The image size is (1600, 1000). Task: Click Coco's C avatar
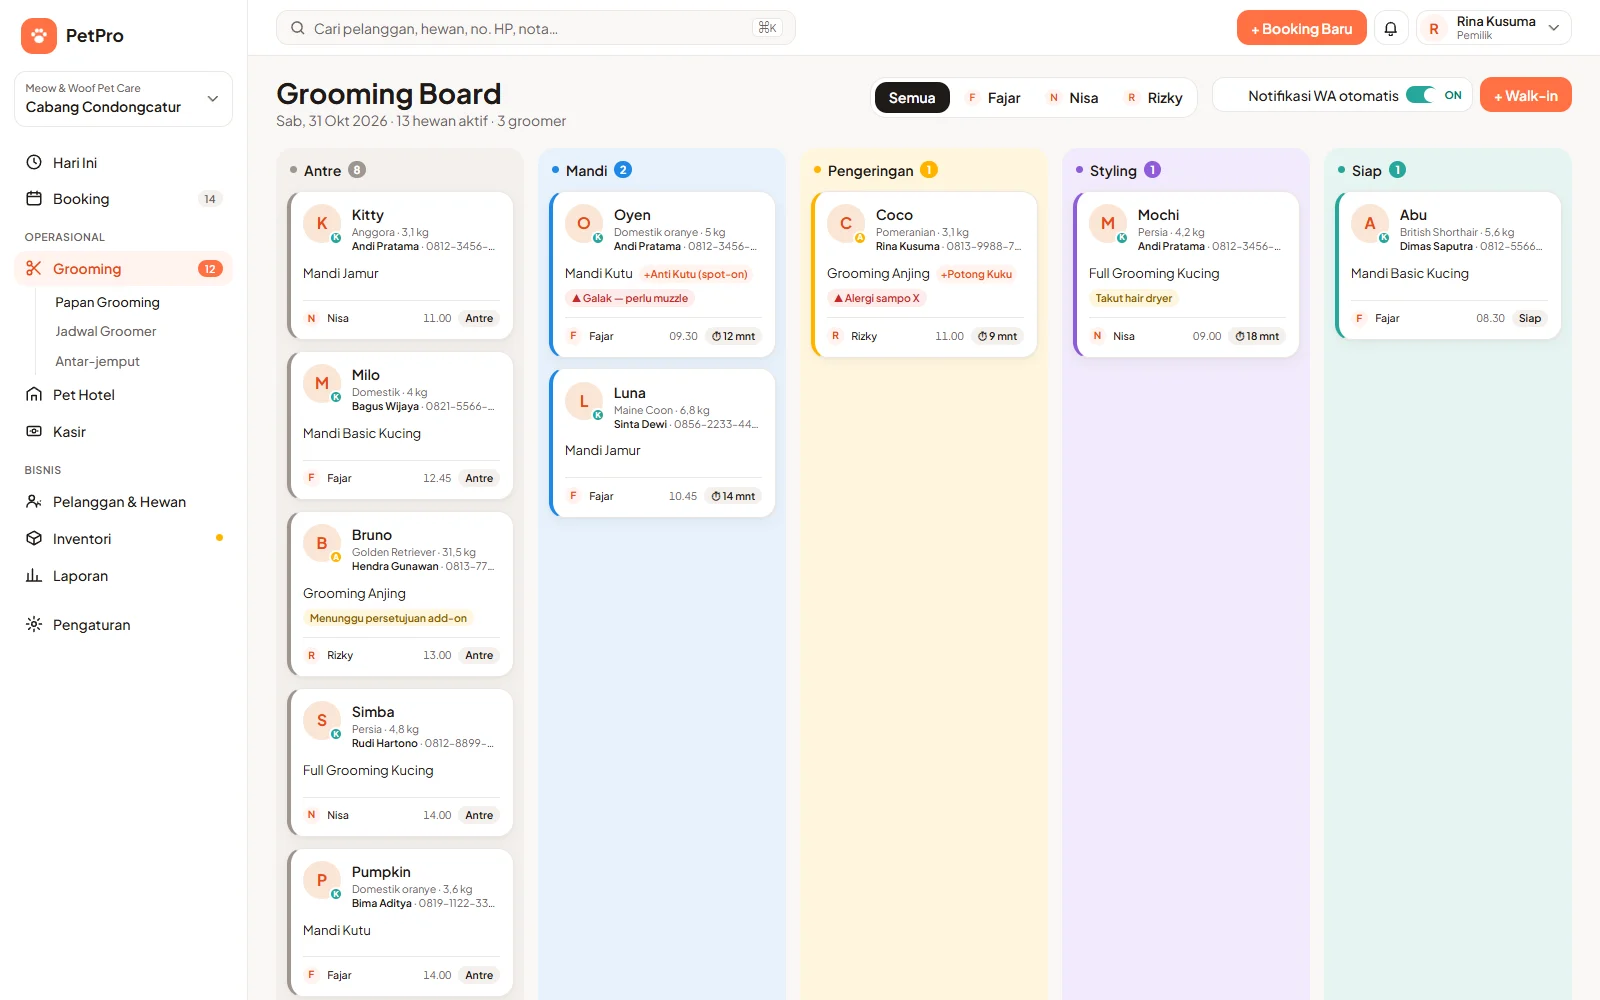tap(846, 224)
